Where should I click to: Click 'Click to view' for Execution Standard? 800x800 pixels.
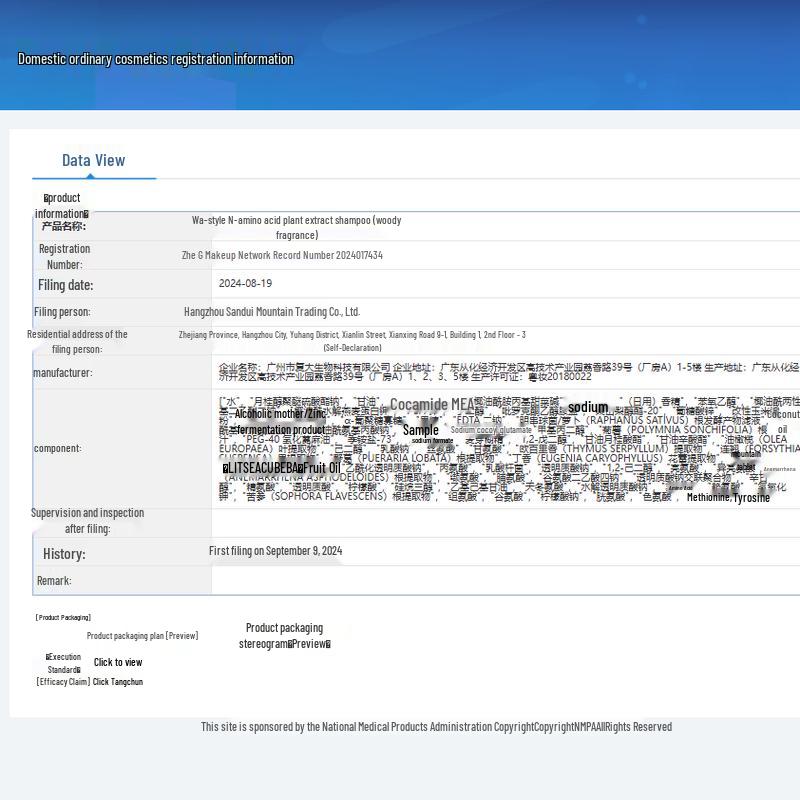tap(118, 662)
